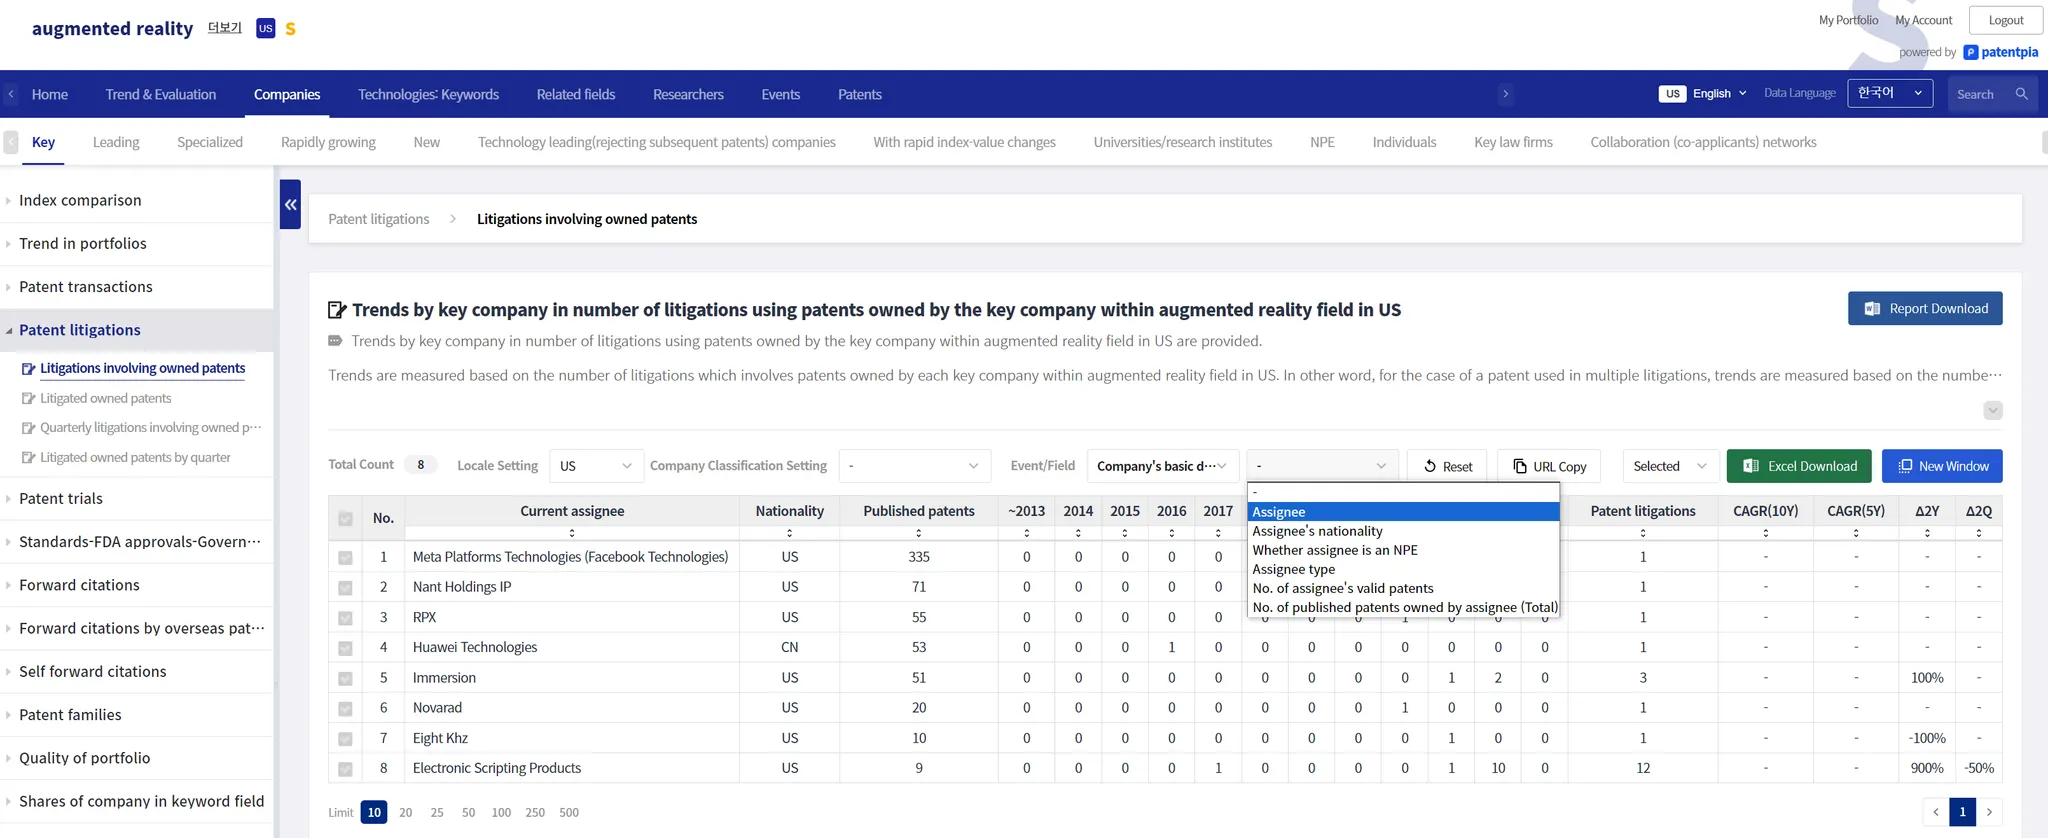
Task: Toggle checkbox for Electronic Scripting Products row
Action: 345,769
